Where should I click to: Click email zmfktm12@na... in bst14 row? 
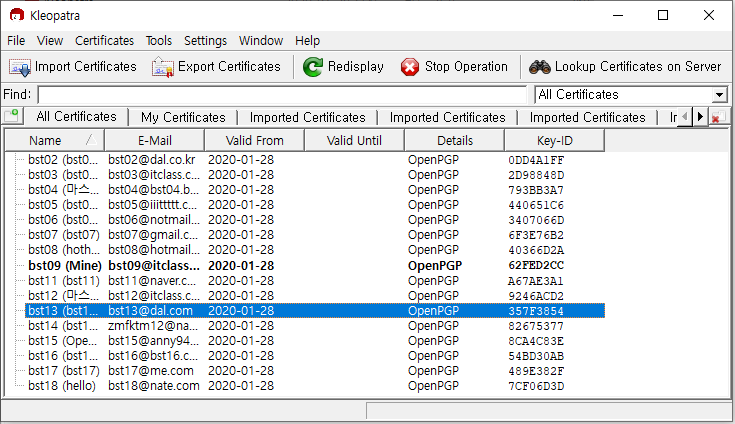click(153, 326)
